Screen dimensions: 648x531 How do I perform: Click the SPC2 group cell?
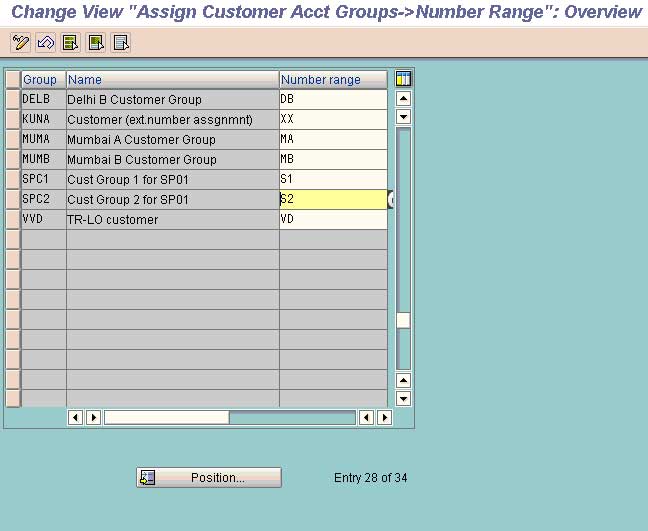(x=43, y=199)
